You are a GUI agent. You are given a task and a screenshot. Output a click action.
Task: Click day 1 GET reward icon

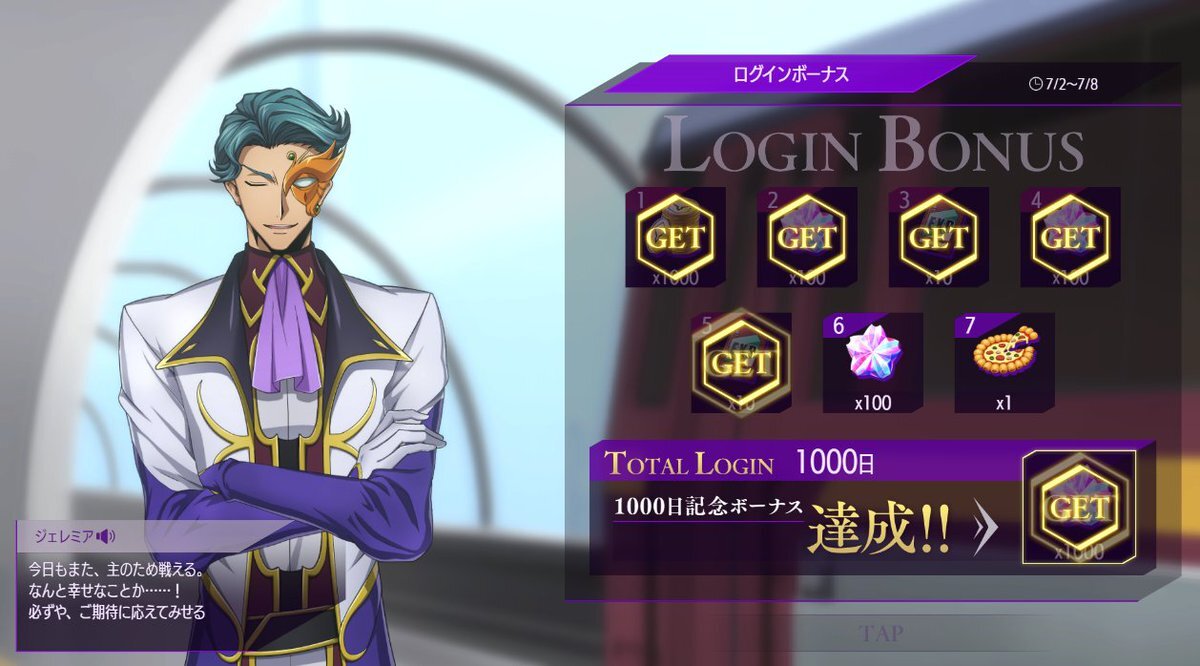[x=675, y=237]
